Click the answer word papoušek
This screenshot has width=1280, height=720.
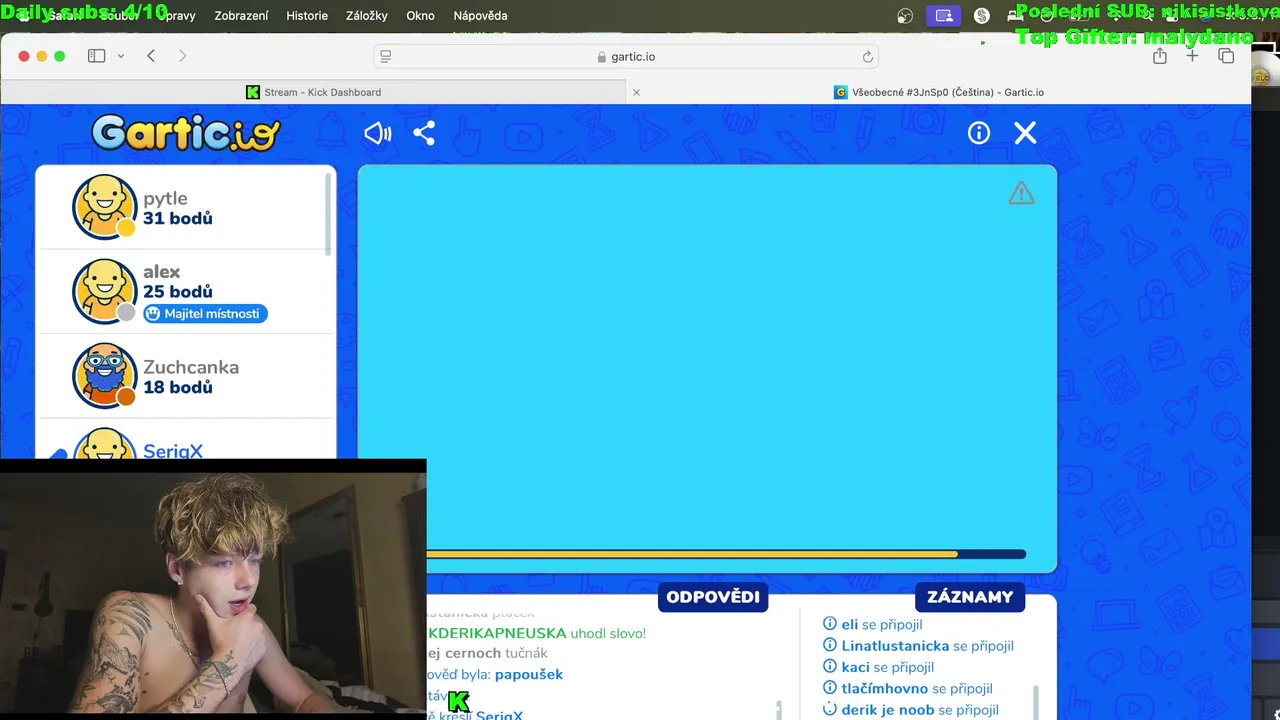(529, 675)
